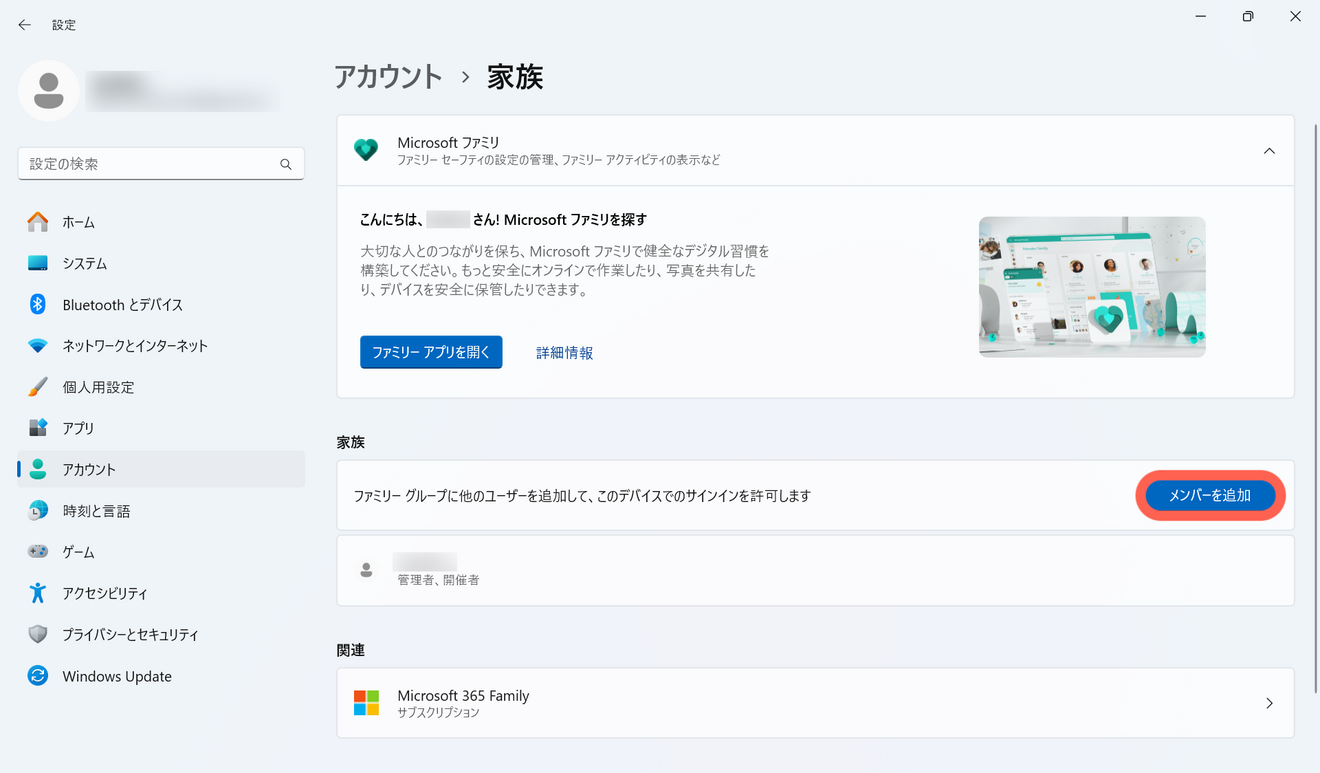The image size is (1320, 773).
Task: Click the ホーム house icon
Action: [38, 222]
